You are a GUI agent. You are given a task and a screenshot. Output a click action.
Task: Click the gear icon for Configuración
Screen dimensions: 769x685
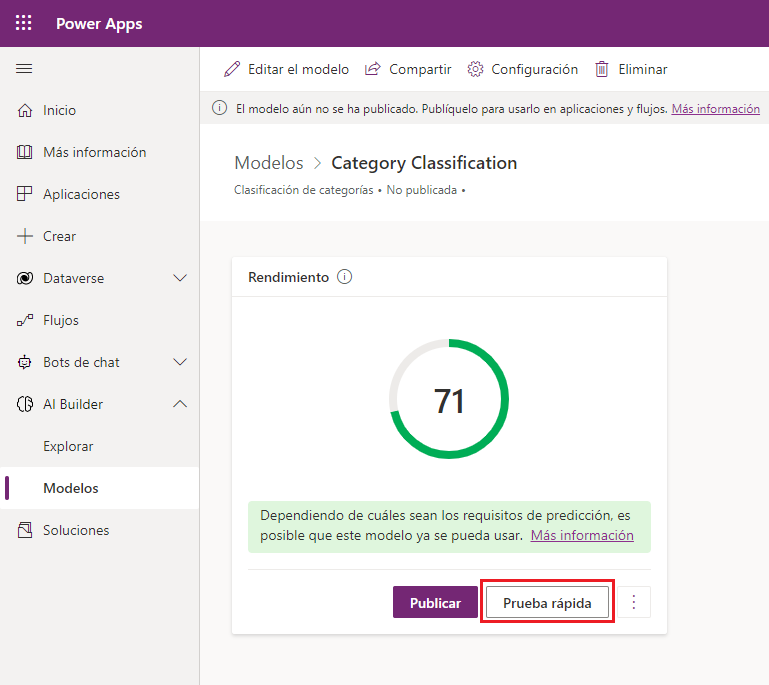point(475,69)
